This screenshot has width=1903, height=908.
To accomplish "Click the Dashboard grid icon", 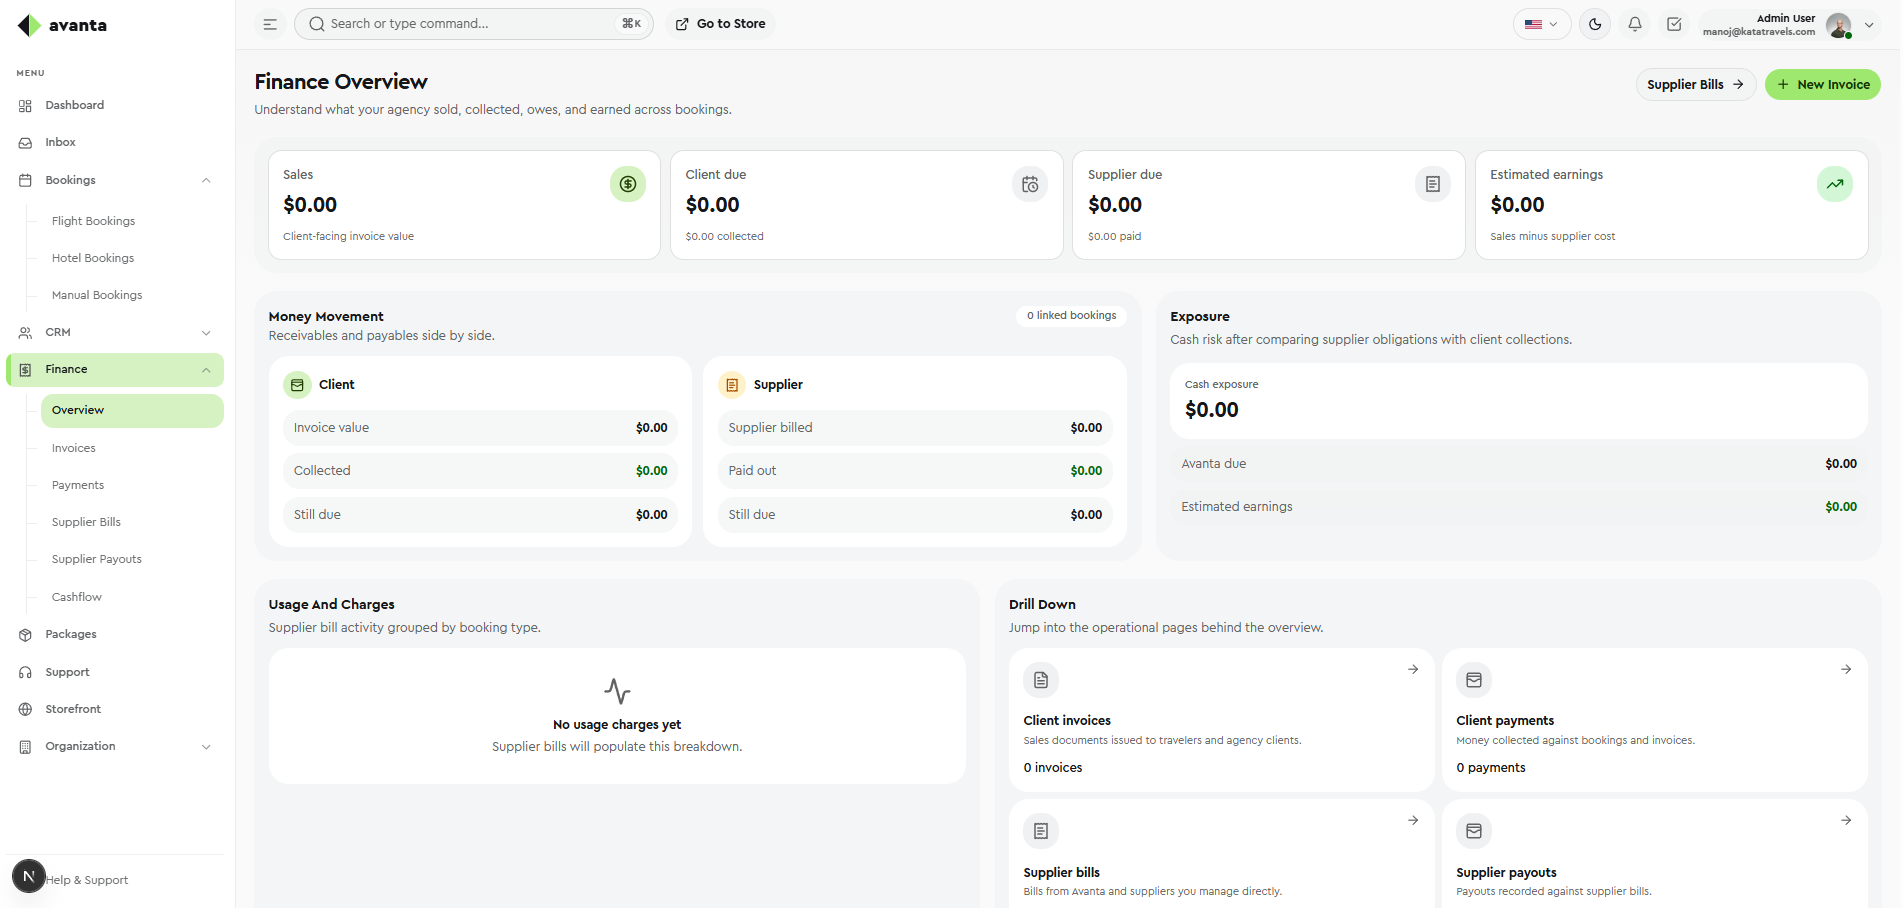I will coord(26,105).
